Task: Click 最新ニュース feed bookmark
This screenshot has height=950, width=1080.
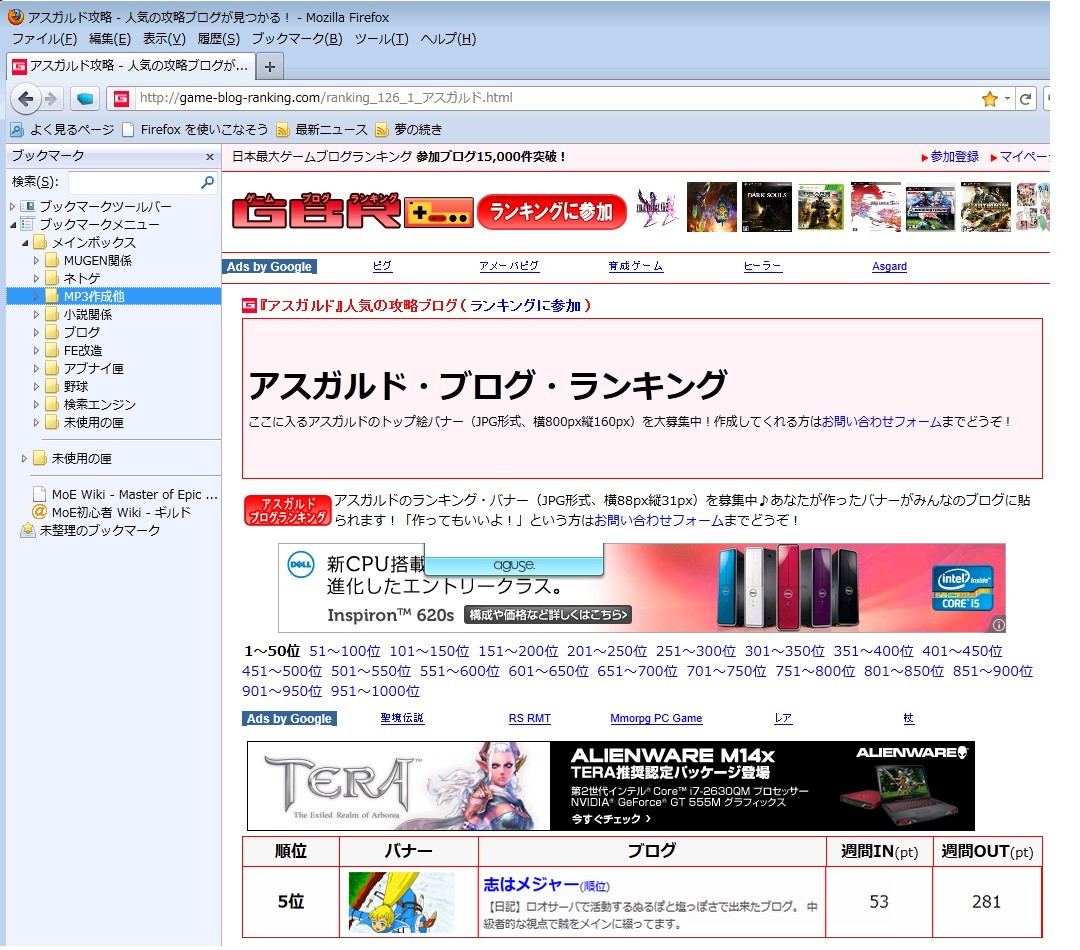Action: [322, 130]
